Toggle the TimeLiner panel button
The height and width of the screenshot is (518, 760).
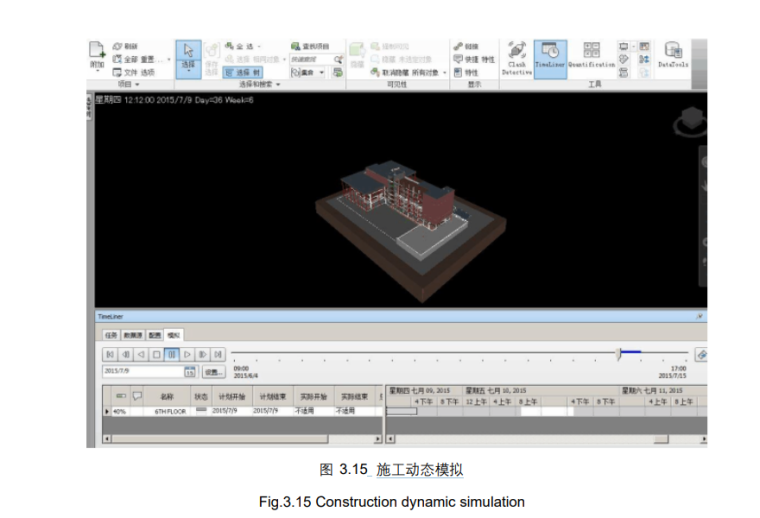tap(550, 57)
